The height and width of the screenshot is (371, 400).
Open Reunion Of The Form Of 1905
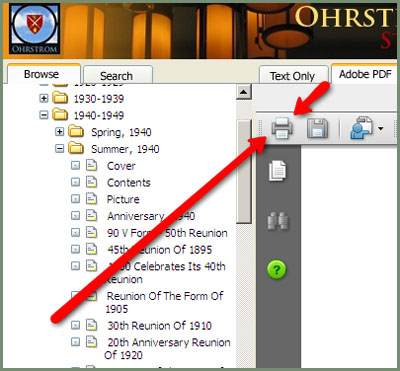[165, 302]
